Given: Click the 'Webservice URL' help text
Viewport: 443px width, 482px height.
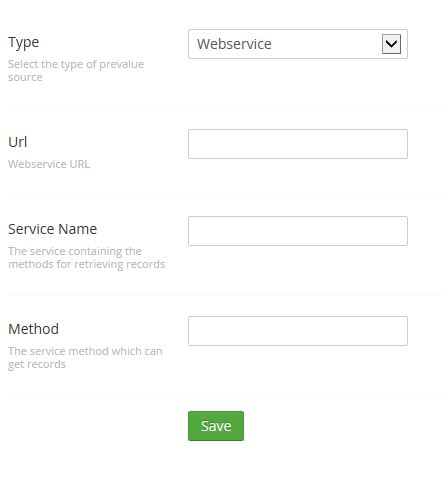Looking at the screenshot, I should pos(49,164).
